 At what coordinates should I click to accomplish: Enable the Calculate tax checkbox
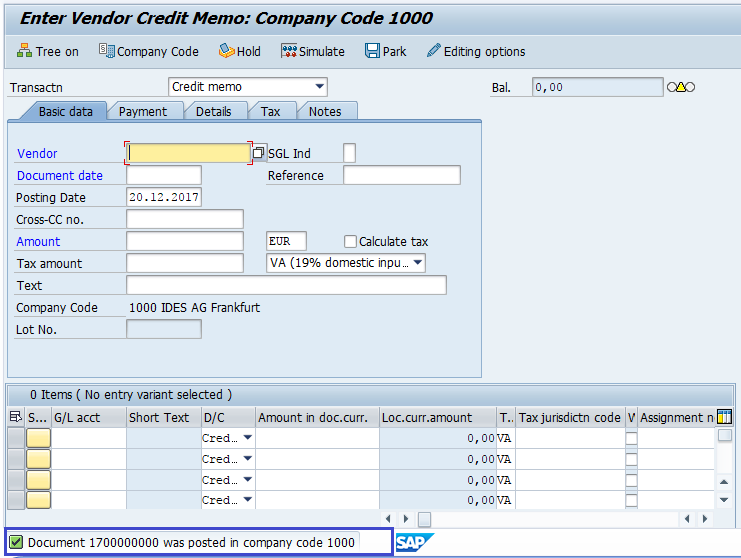(350, 241)
